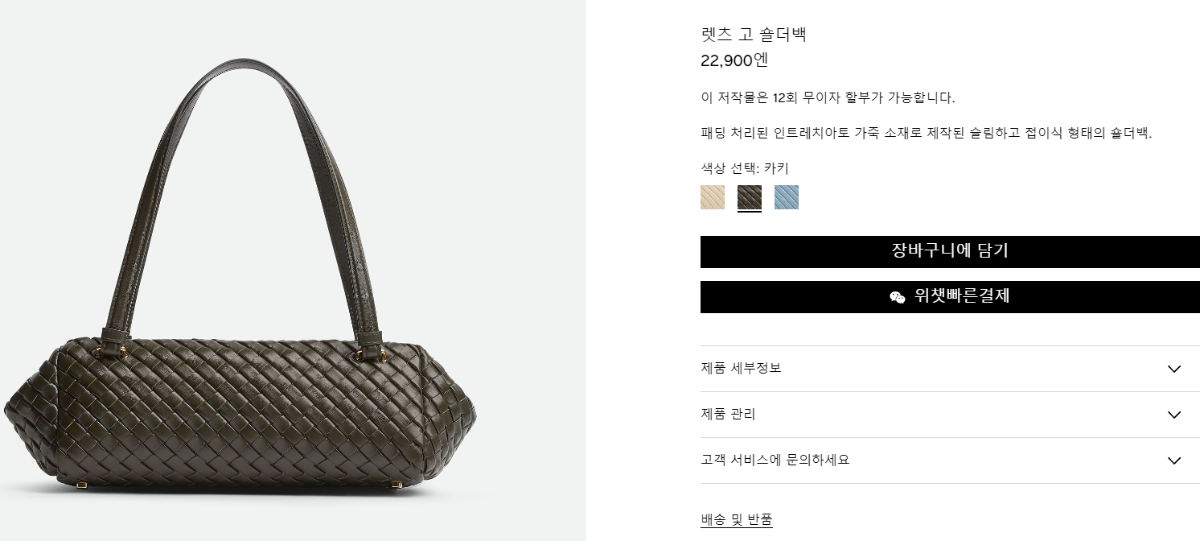Click the product title 렛츠 고 숄더백

click(x=753, y=34)
